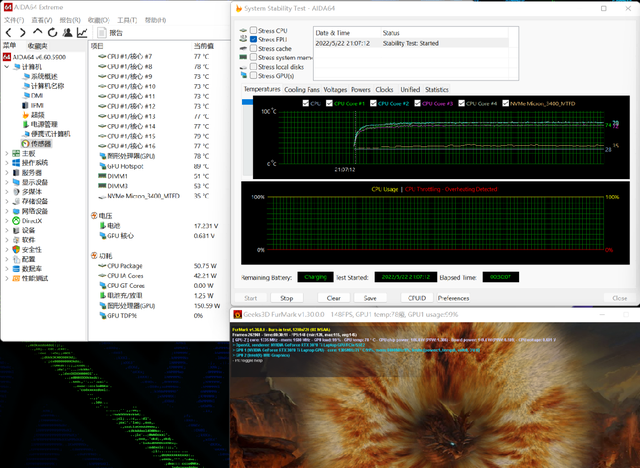This screenshot has width=640, height=468.
Task: Enable the Stress GPU(s) checkbox
Action: (x=252, y=75)
